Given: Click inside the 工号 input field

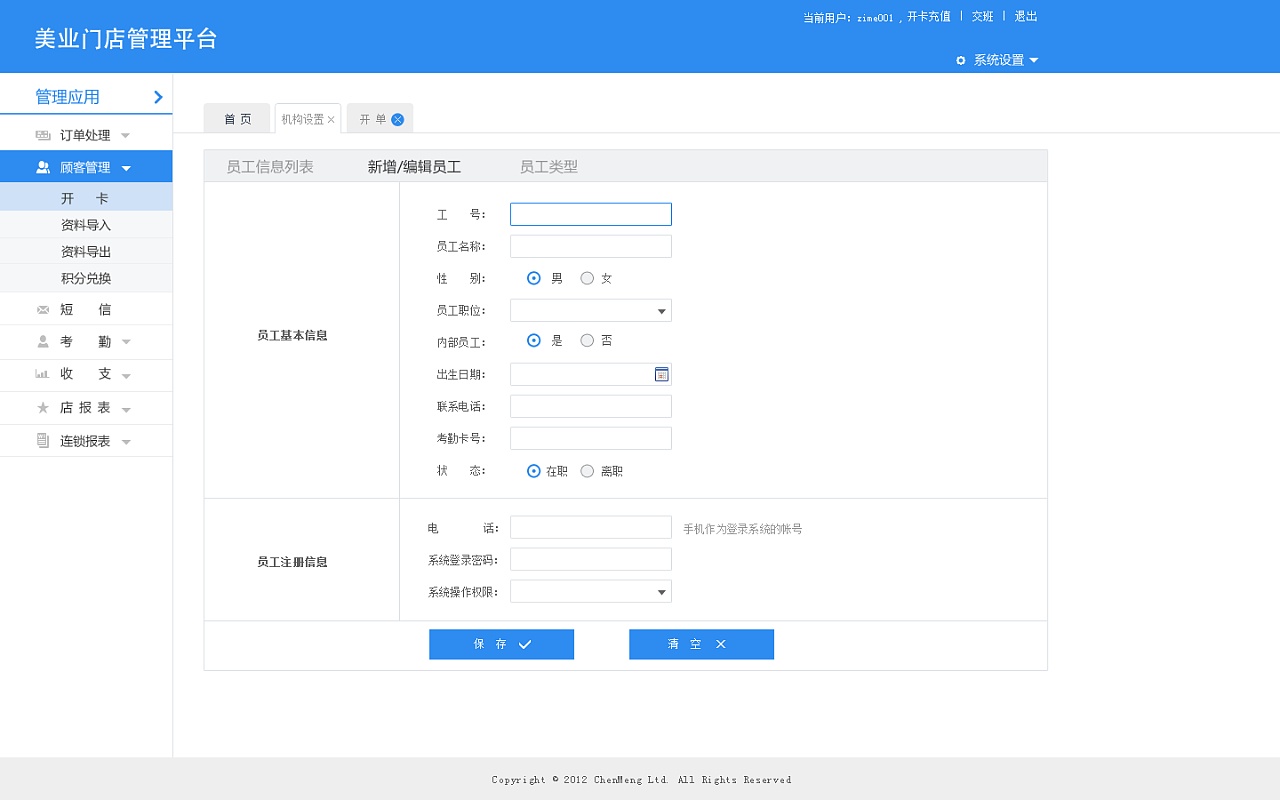Looking at the screenshot, I should [590, 214].
